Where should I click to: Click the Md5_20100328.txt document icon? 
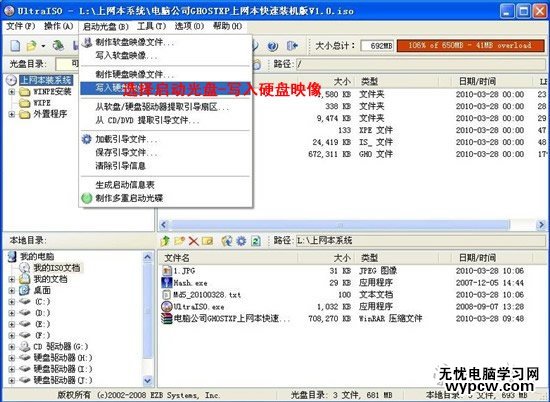tap(167, 294)
